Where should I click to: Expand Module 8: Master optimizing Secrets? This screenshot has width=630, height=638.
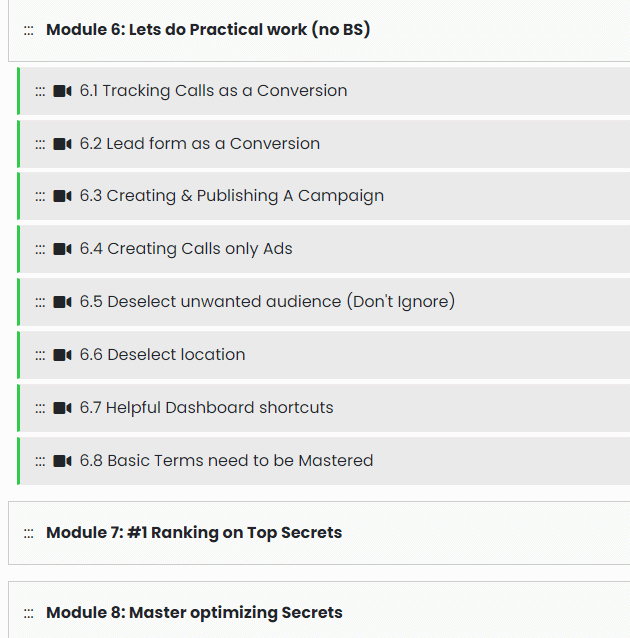pyautogui.click(x=194, y=613)
